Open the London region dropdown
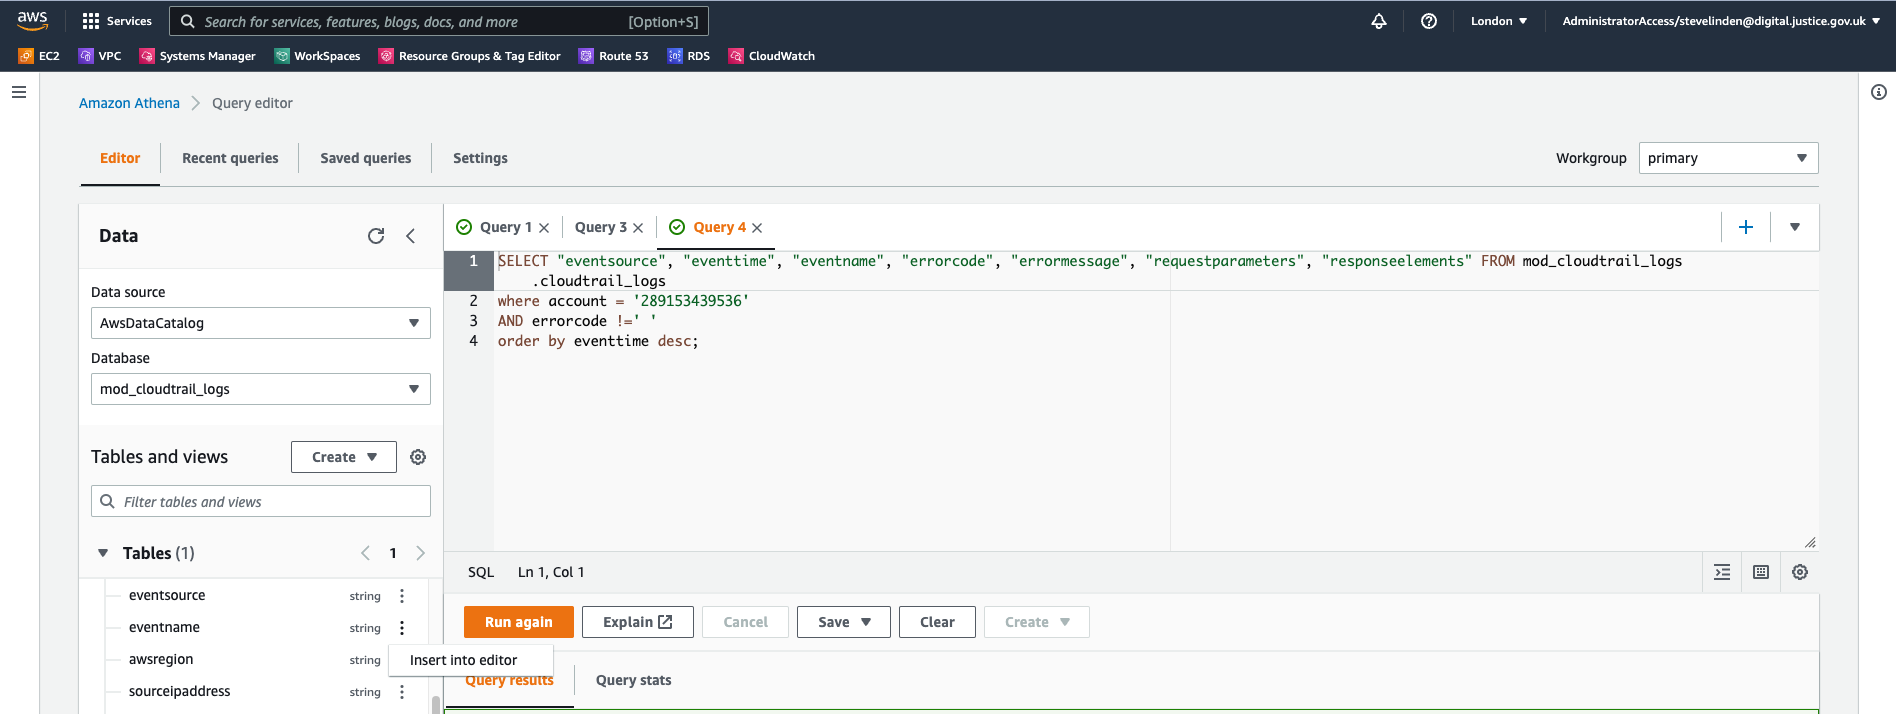The height and width of the screenshot is (714, 1896). [x=1499, y=21]
